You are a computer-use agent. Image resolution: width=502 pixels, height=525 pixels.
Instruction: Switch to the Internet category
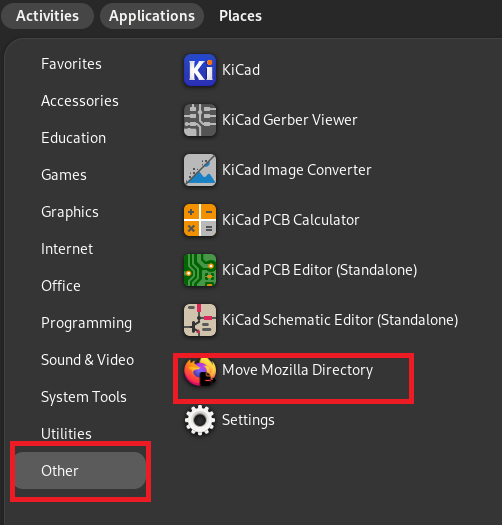(x=67, y=249)
